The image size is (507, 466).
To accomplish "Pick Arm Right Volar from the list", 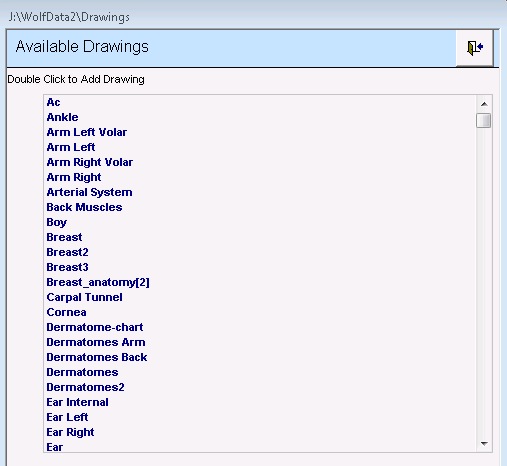I will tap(90, 162).
